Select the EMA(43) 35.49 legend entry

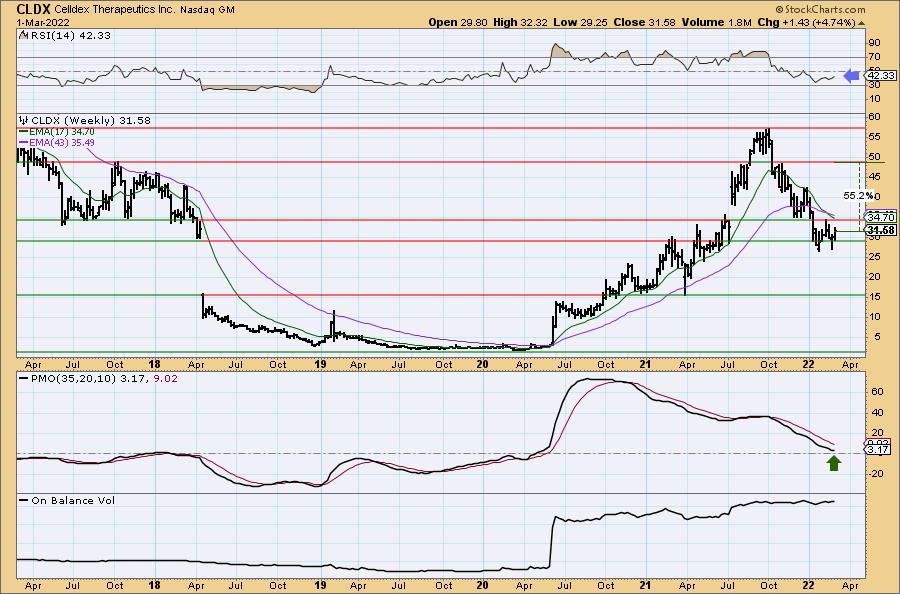coord(56,142)
